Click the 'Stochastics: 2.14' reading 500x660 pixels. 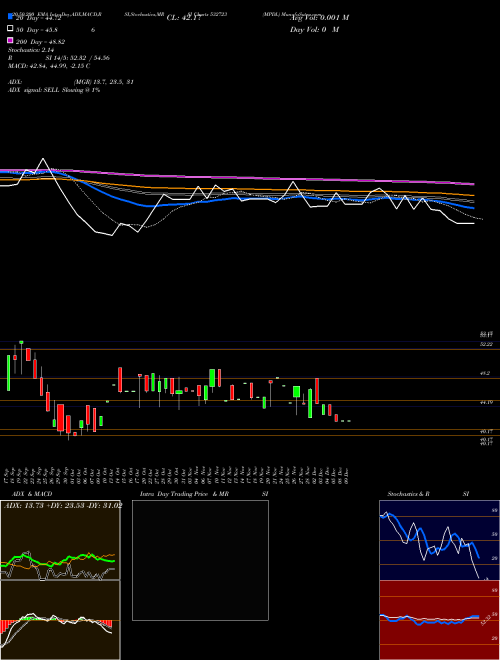(x=31, y=50)
